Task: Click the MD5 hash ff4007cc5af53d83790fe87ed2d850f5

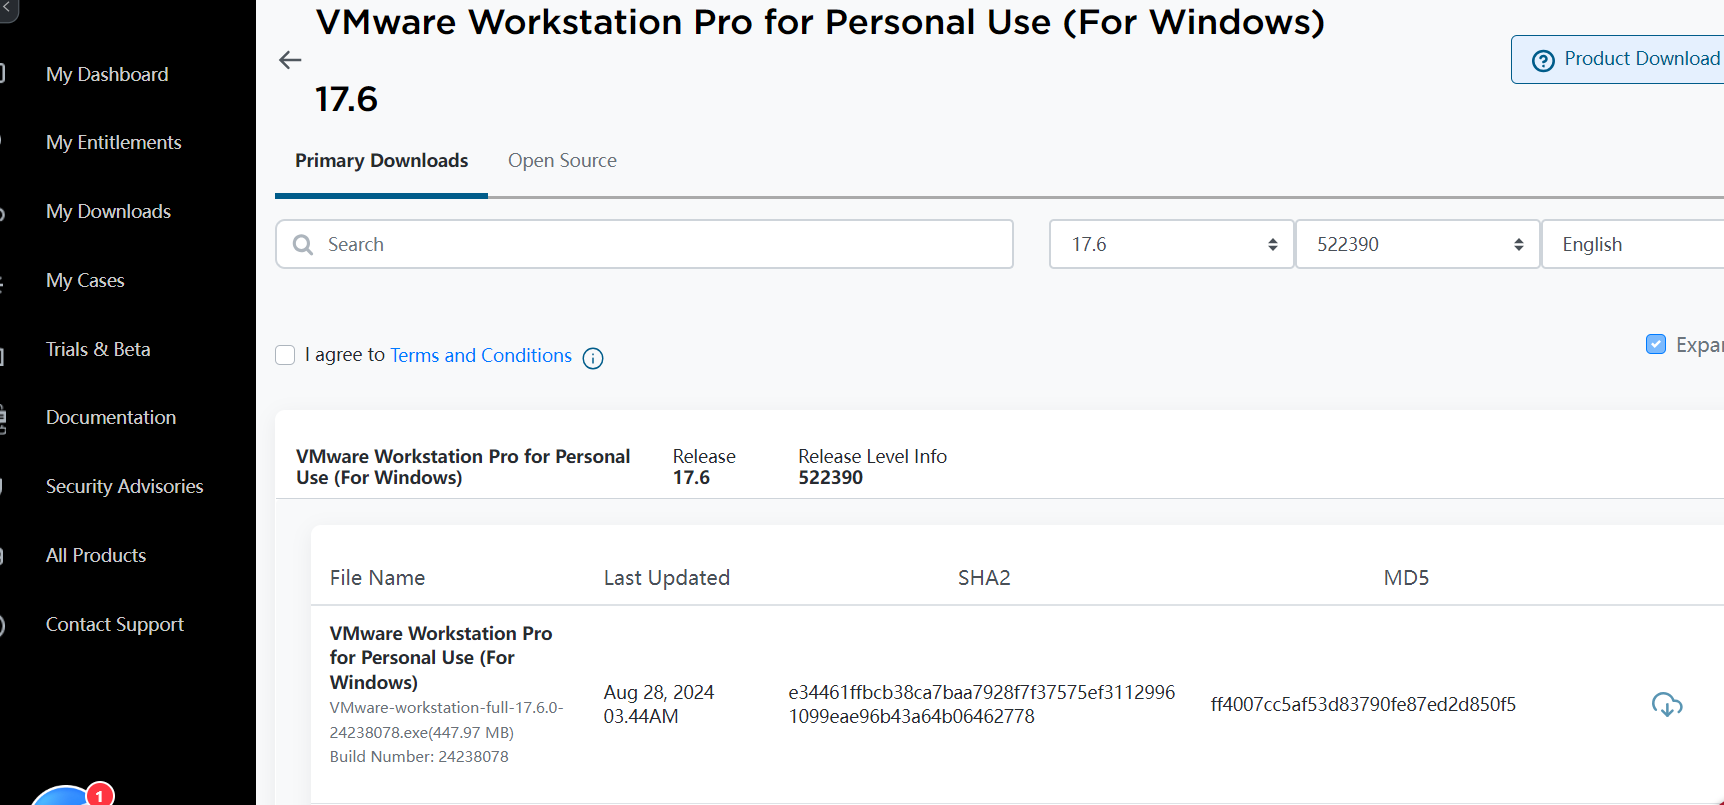Action: pos(1363,704)
